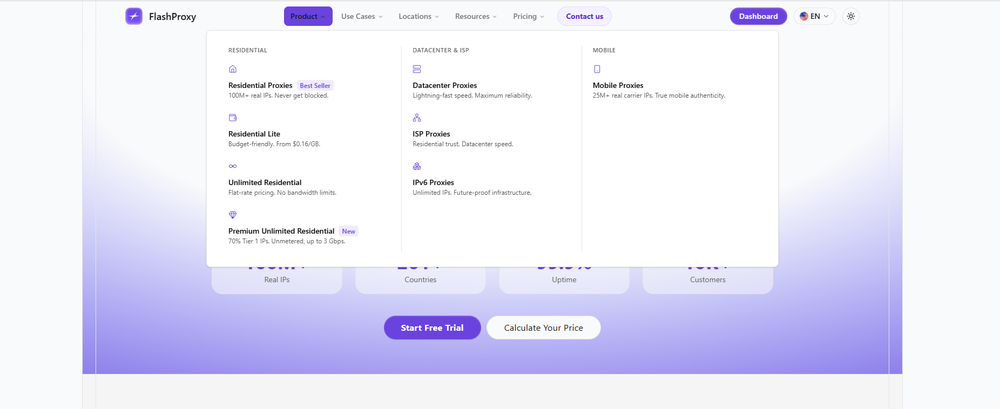Expand the Locations dropdown
This screenshot has width=1000, height=409.
(418, 17)
